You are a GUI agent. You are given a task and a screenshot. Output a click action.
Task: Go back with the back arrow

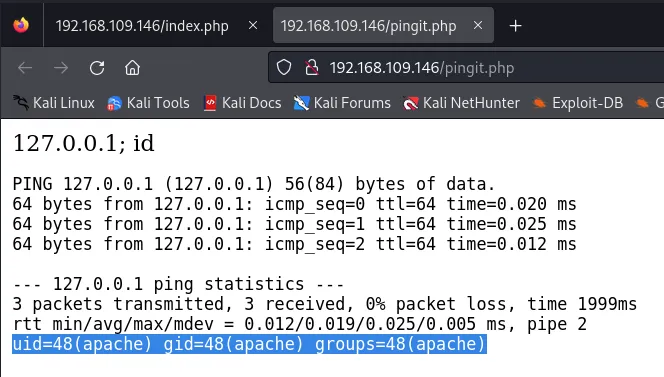coord(25,68)
